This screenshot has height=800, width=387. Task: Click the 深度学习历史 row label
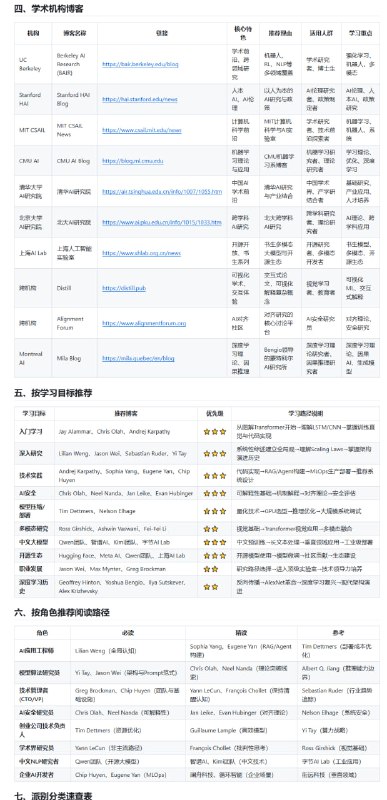(x=33, y=587)
